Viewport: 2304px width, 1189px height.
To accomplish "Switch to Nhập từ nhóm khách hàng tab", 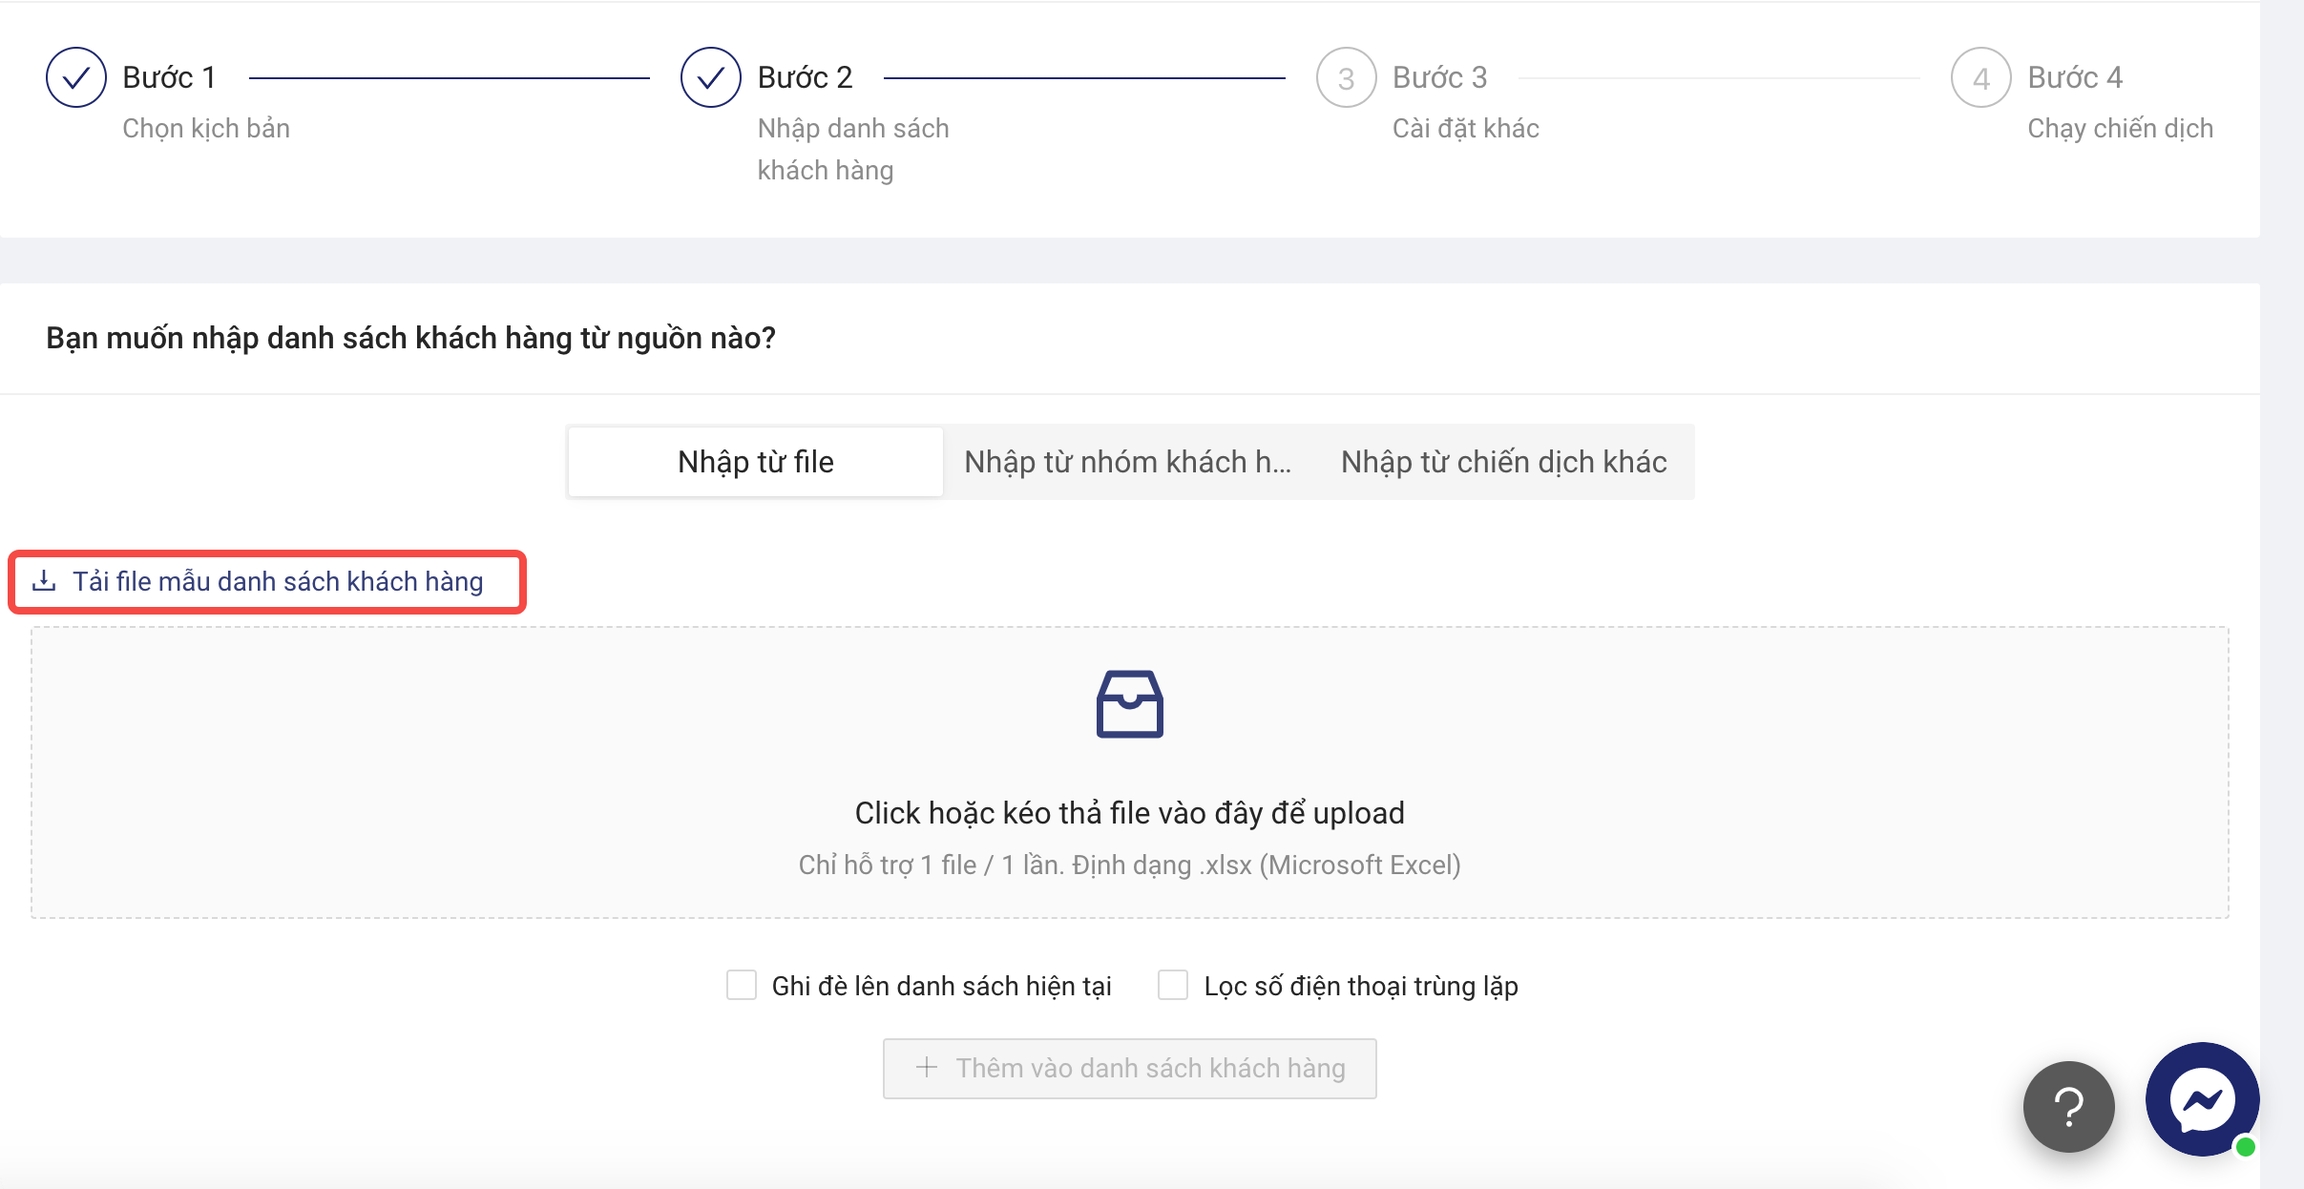I will tap(1127, 462).
